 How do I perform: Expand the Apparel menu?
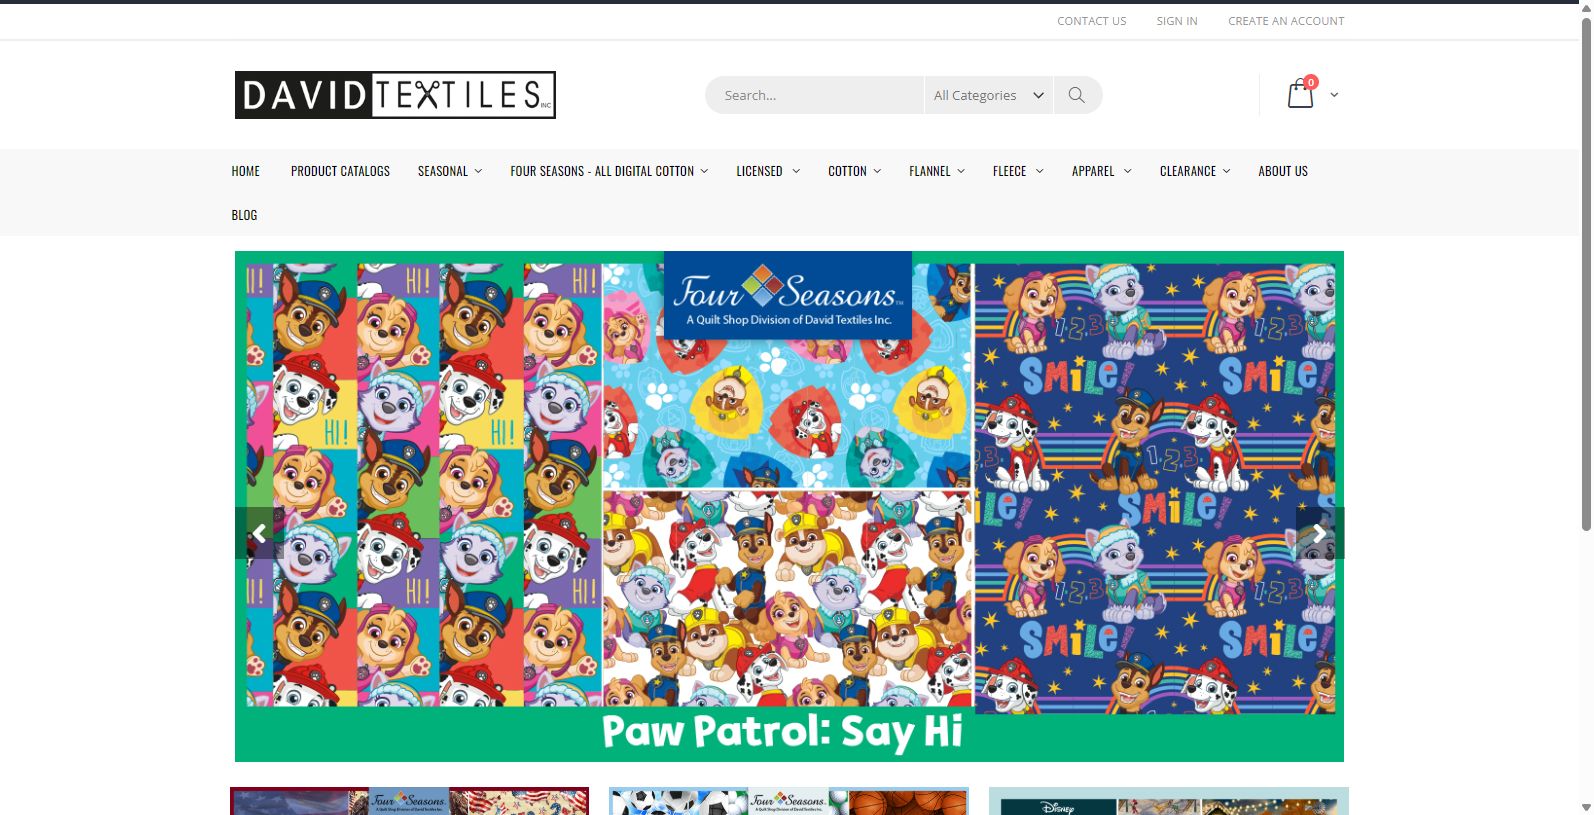(x=1102, y=171)
